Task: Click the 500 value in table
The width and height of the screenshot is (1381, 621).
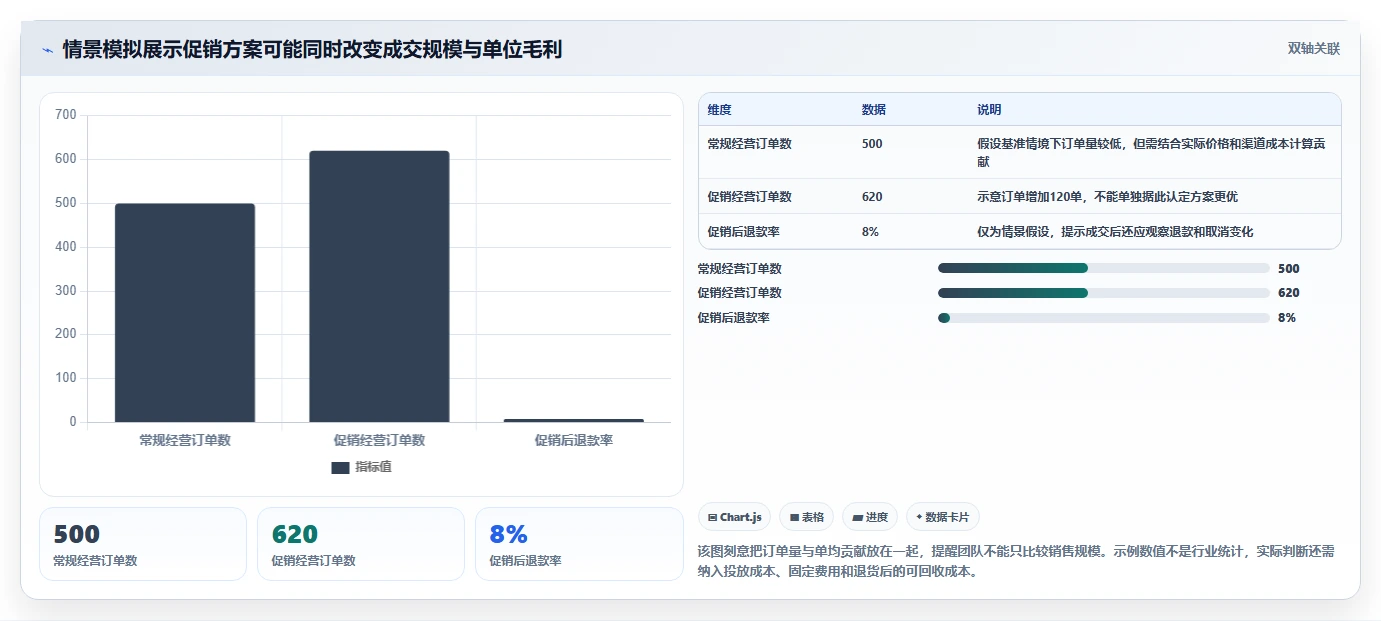Action: click(x=872, y=144)
